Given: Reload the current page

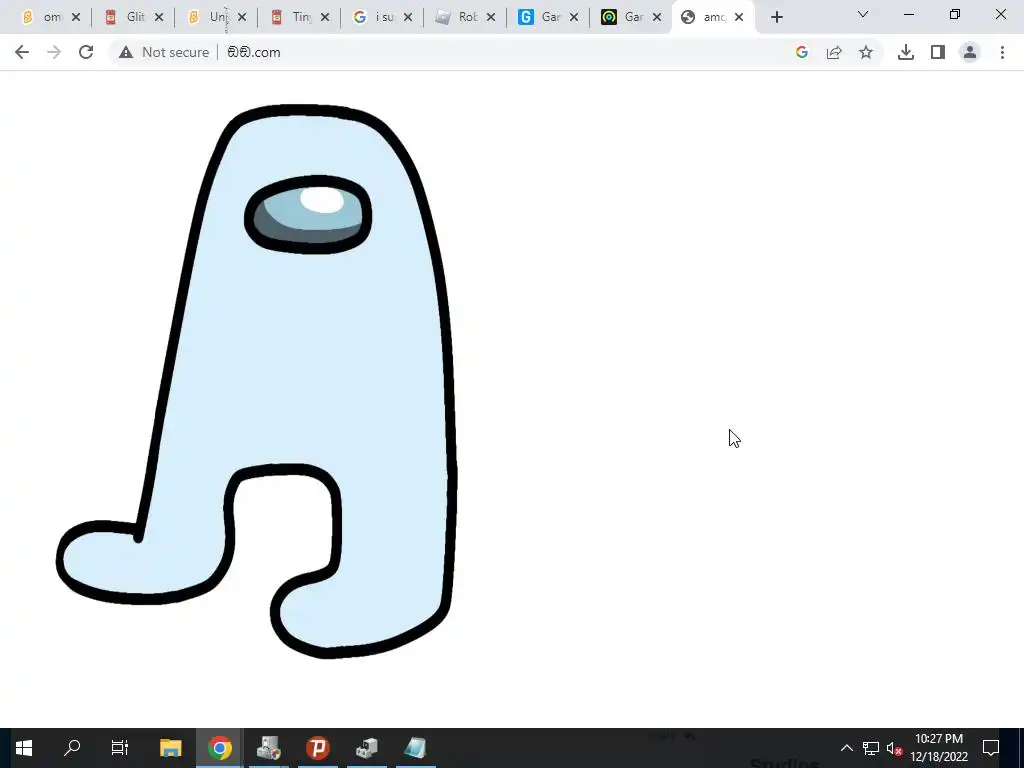Looking at the screenshot, I should pos(86,52).
